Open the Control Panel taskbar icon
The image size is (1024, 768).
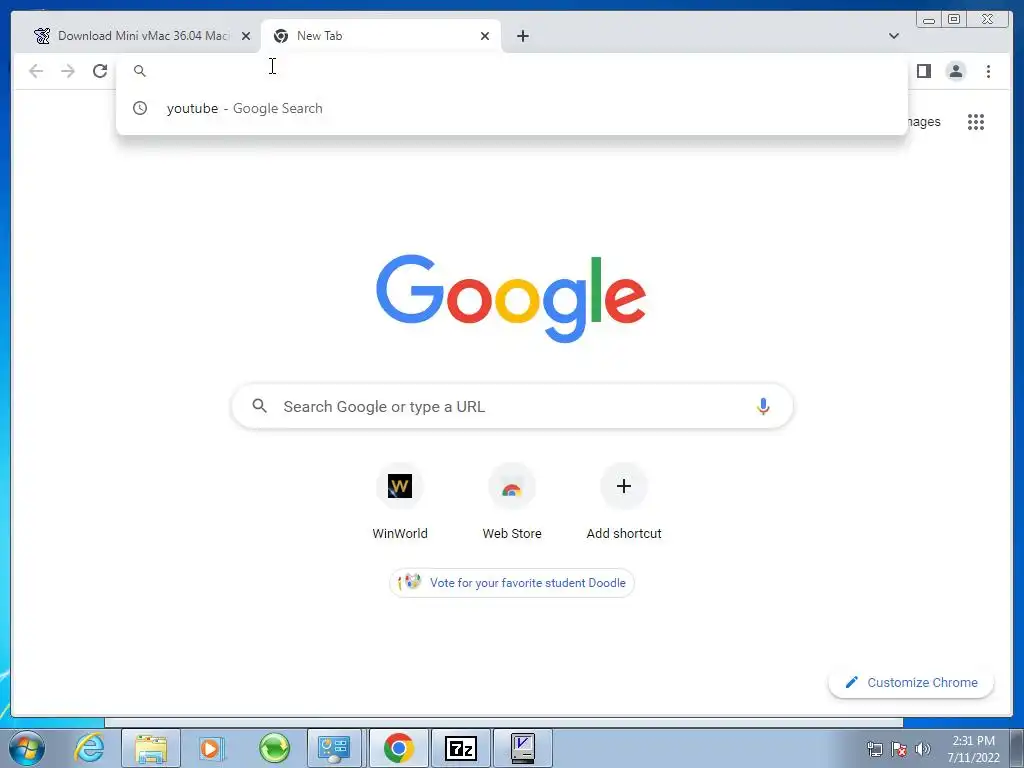334,748
